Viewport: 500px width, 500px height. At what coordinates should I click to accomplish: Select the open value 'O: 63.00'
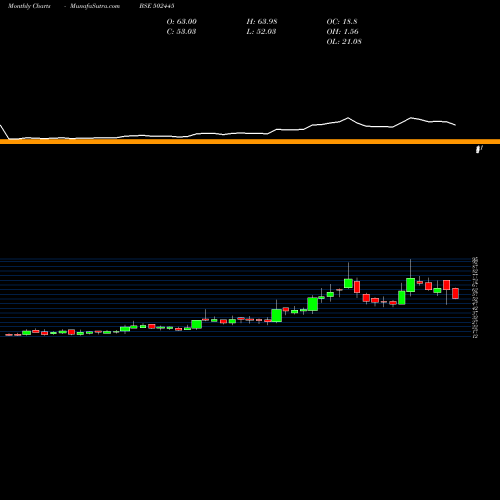(x=182, y=22)
